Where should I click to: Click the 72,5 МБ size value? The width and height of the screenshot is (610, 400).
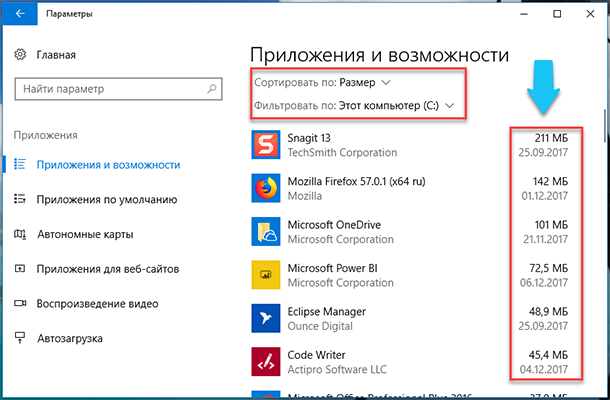coord(549,268)
